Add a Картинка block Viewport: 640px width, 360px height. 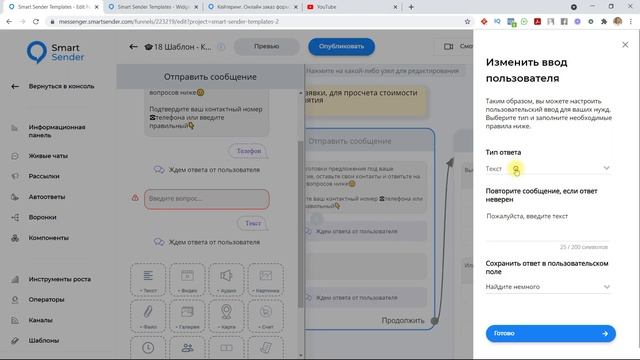click(266, 280)
